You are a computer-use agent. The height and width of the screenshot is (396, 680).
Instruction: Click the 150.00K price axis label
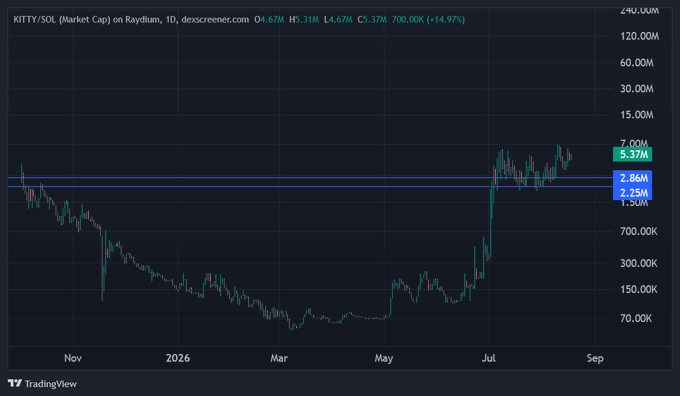click(639, 289)
